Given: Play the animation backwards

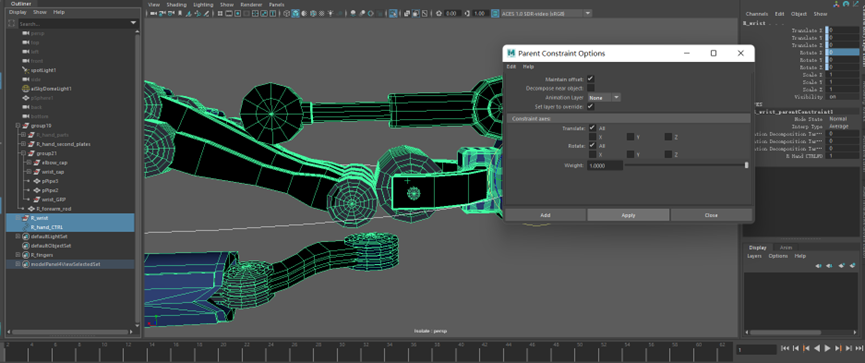Looking at the screenshot, I should pyautogui.click(x=817, y=348).
